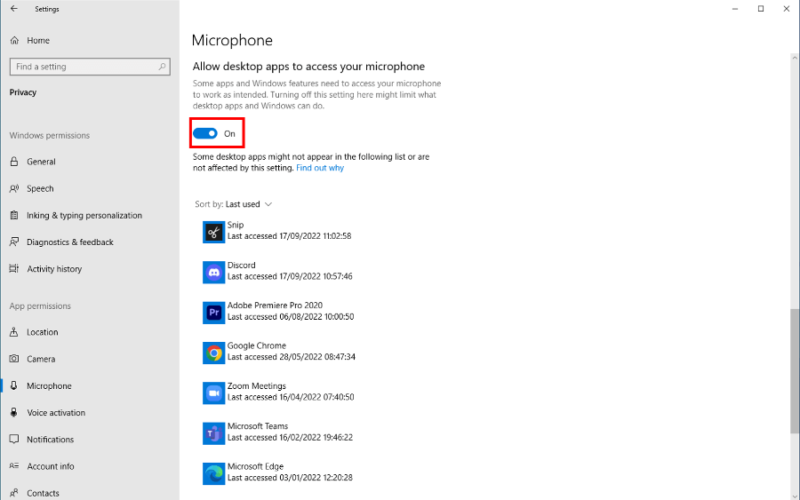Image resolution: width=800 pixels, height=500 pixels.
Task: Click the Inking & typing clipboard icon
Action: click(14, 215)
